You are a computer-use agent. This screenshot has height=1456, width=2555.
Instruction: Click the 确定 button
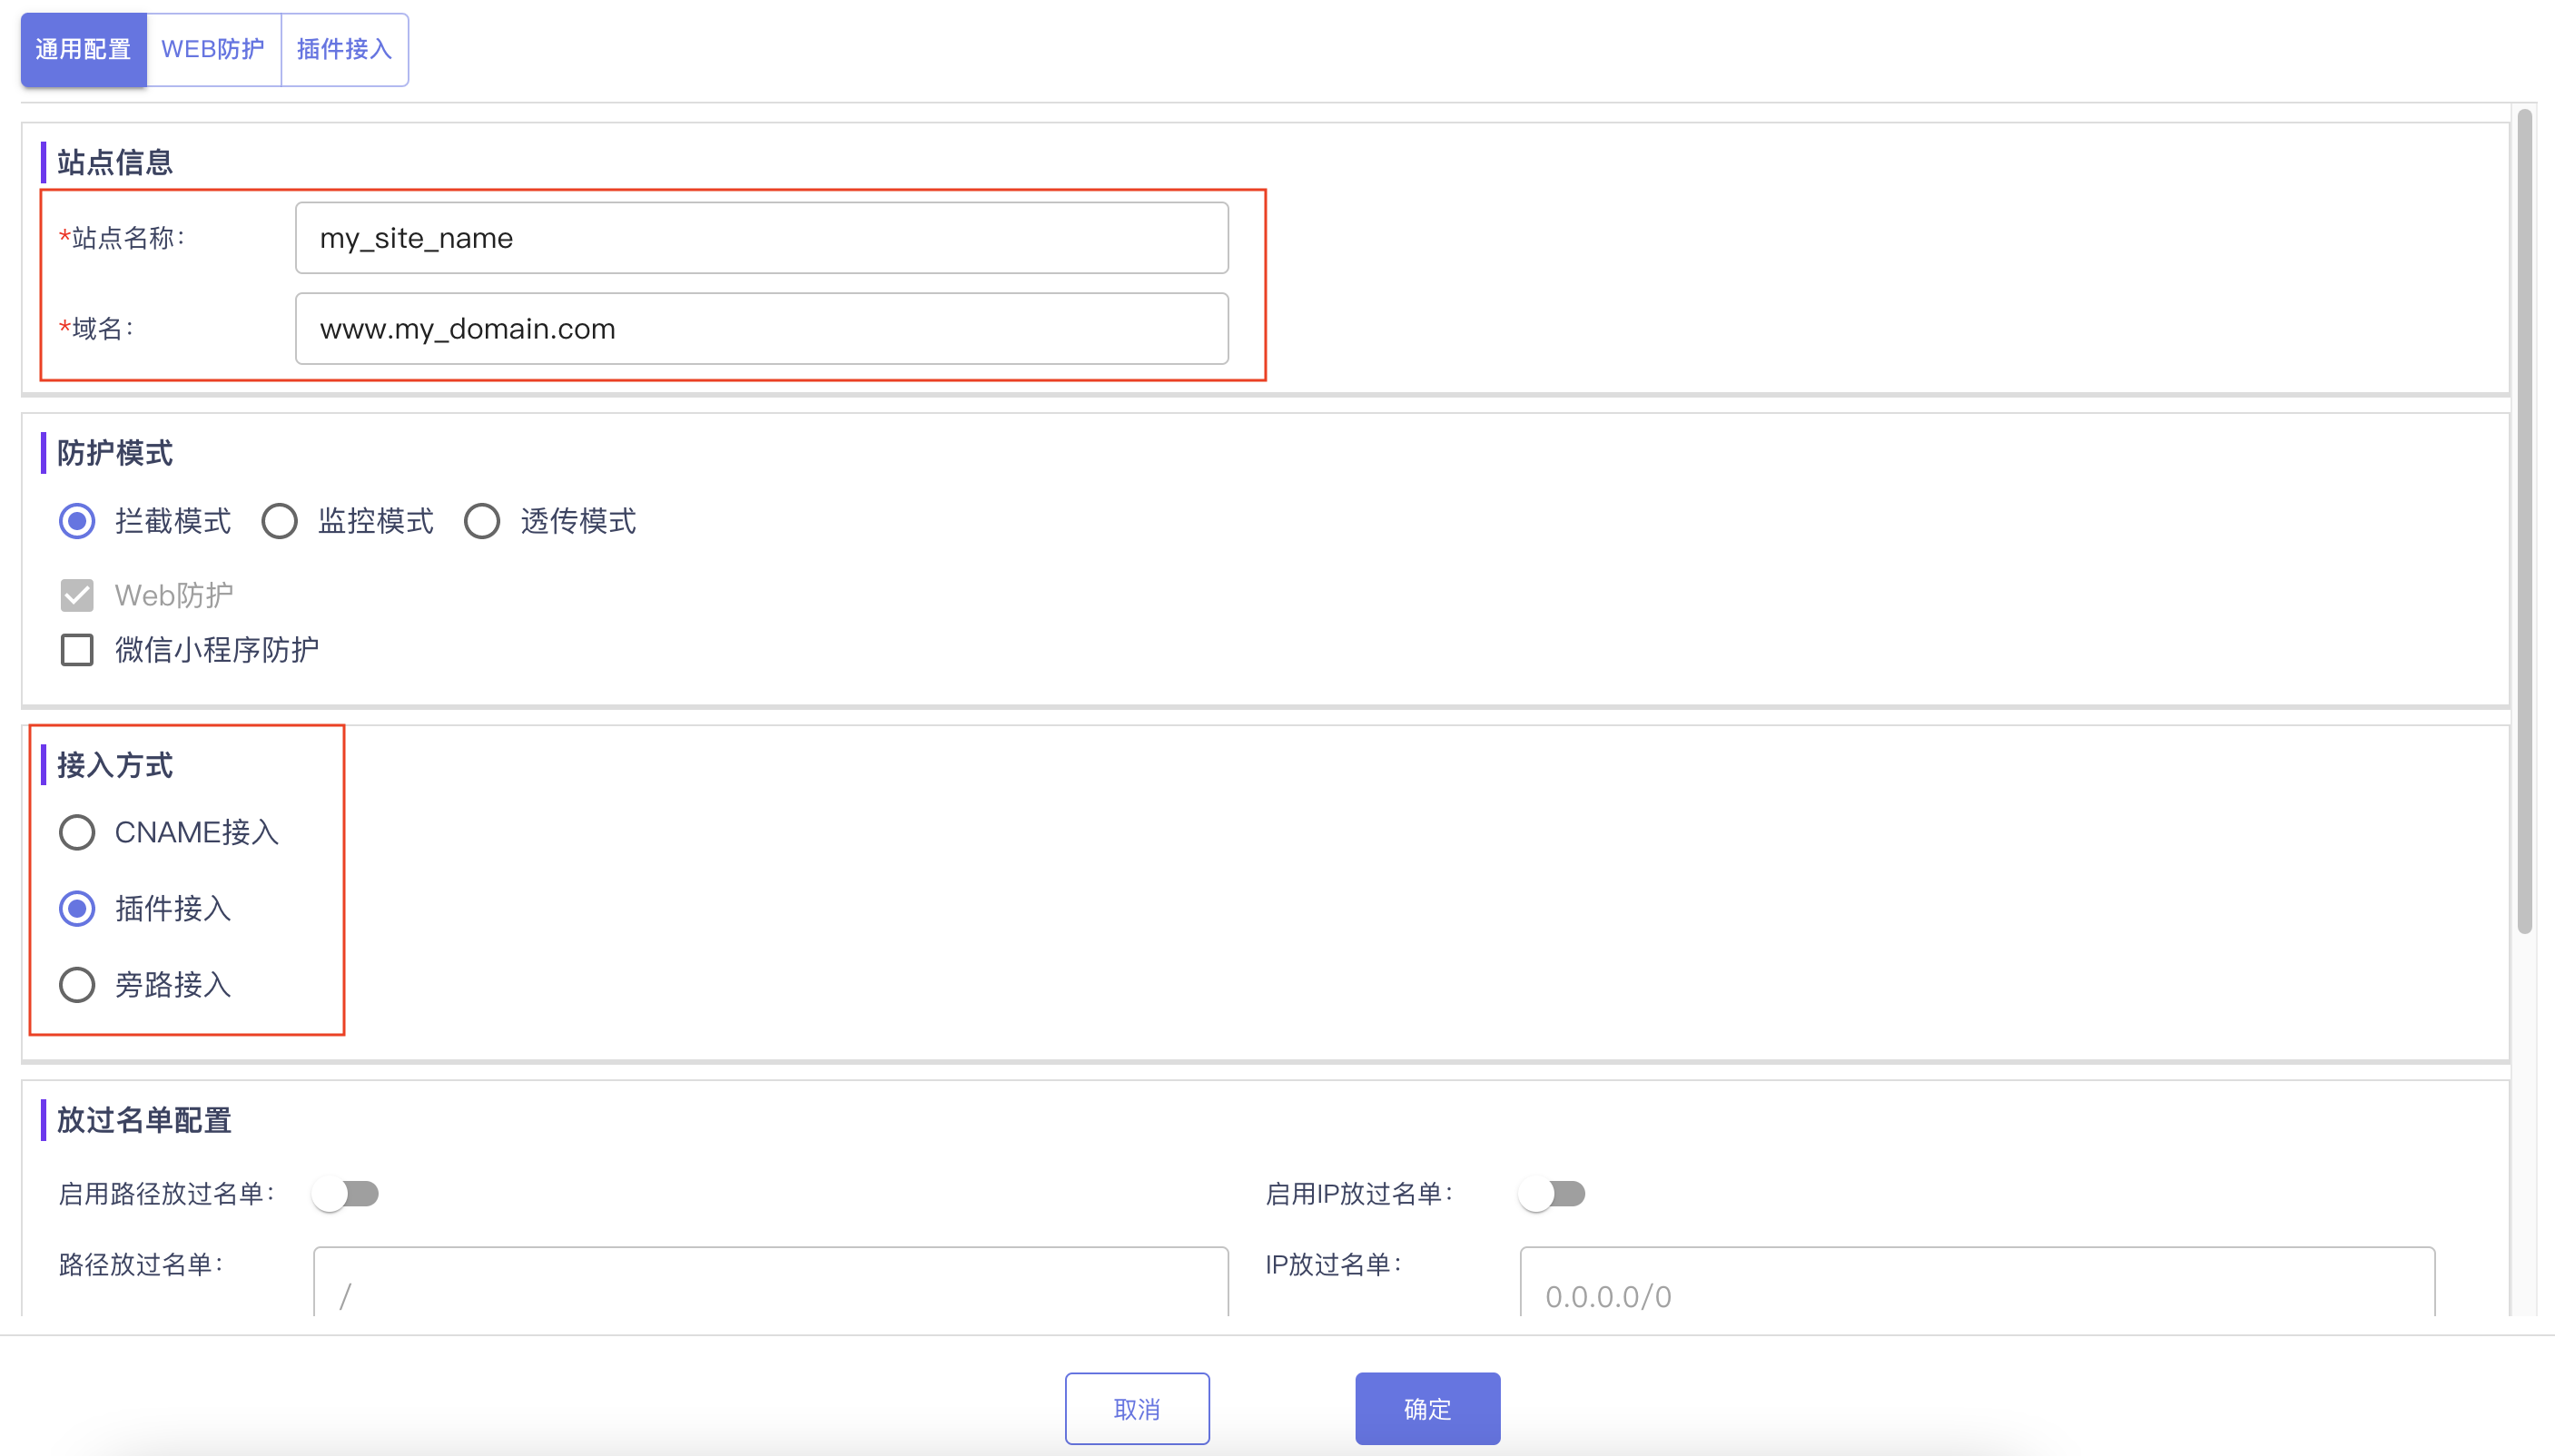(1427, 1409)
